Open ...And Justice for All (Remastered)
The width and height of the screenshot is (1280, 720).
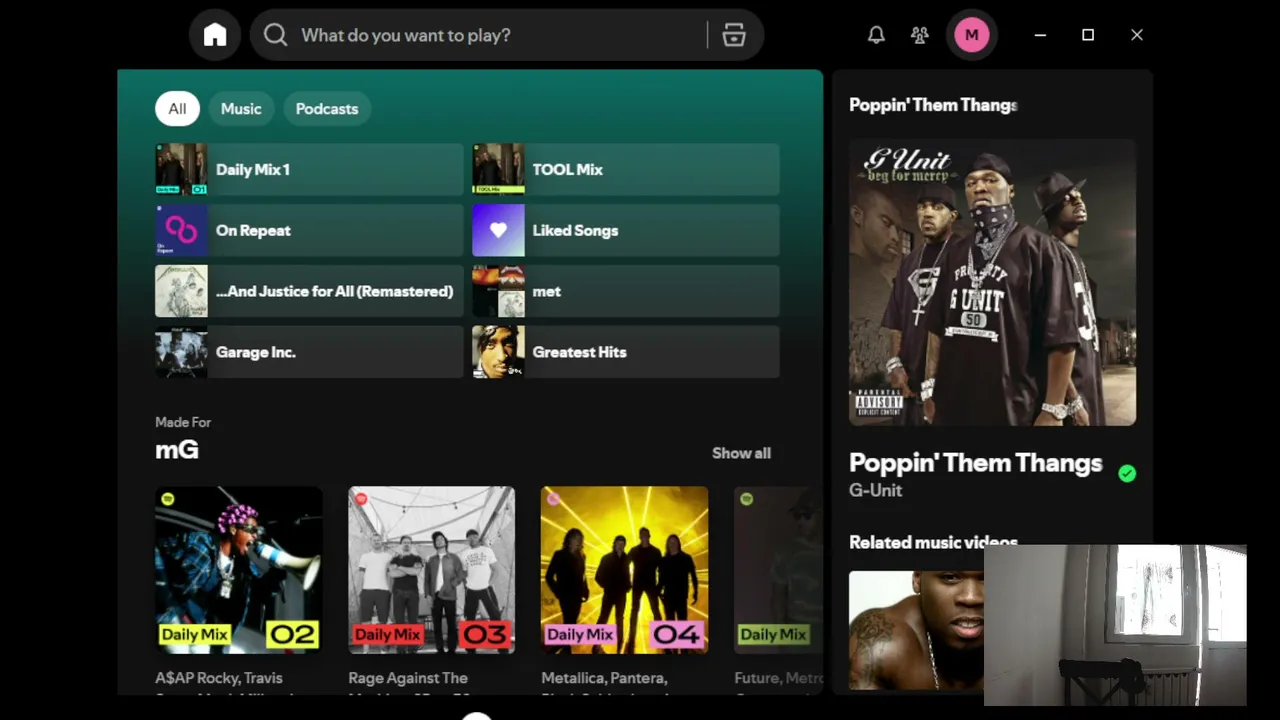309,292
